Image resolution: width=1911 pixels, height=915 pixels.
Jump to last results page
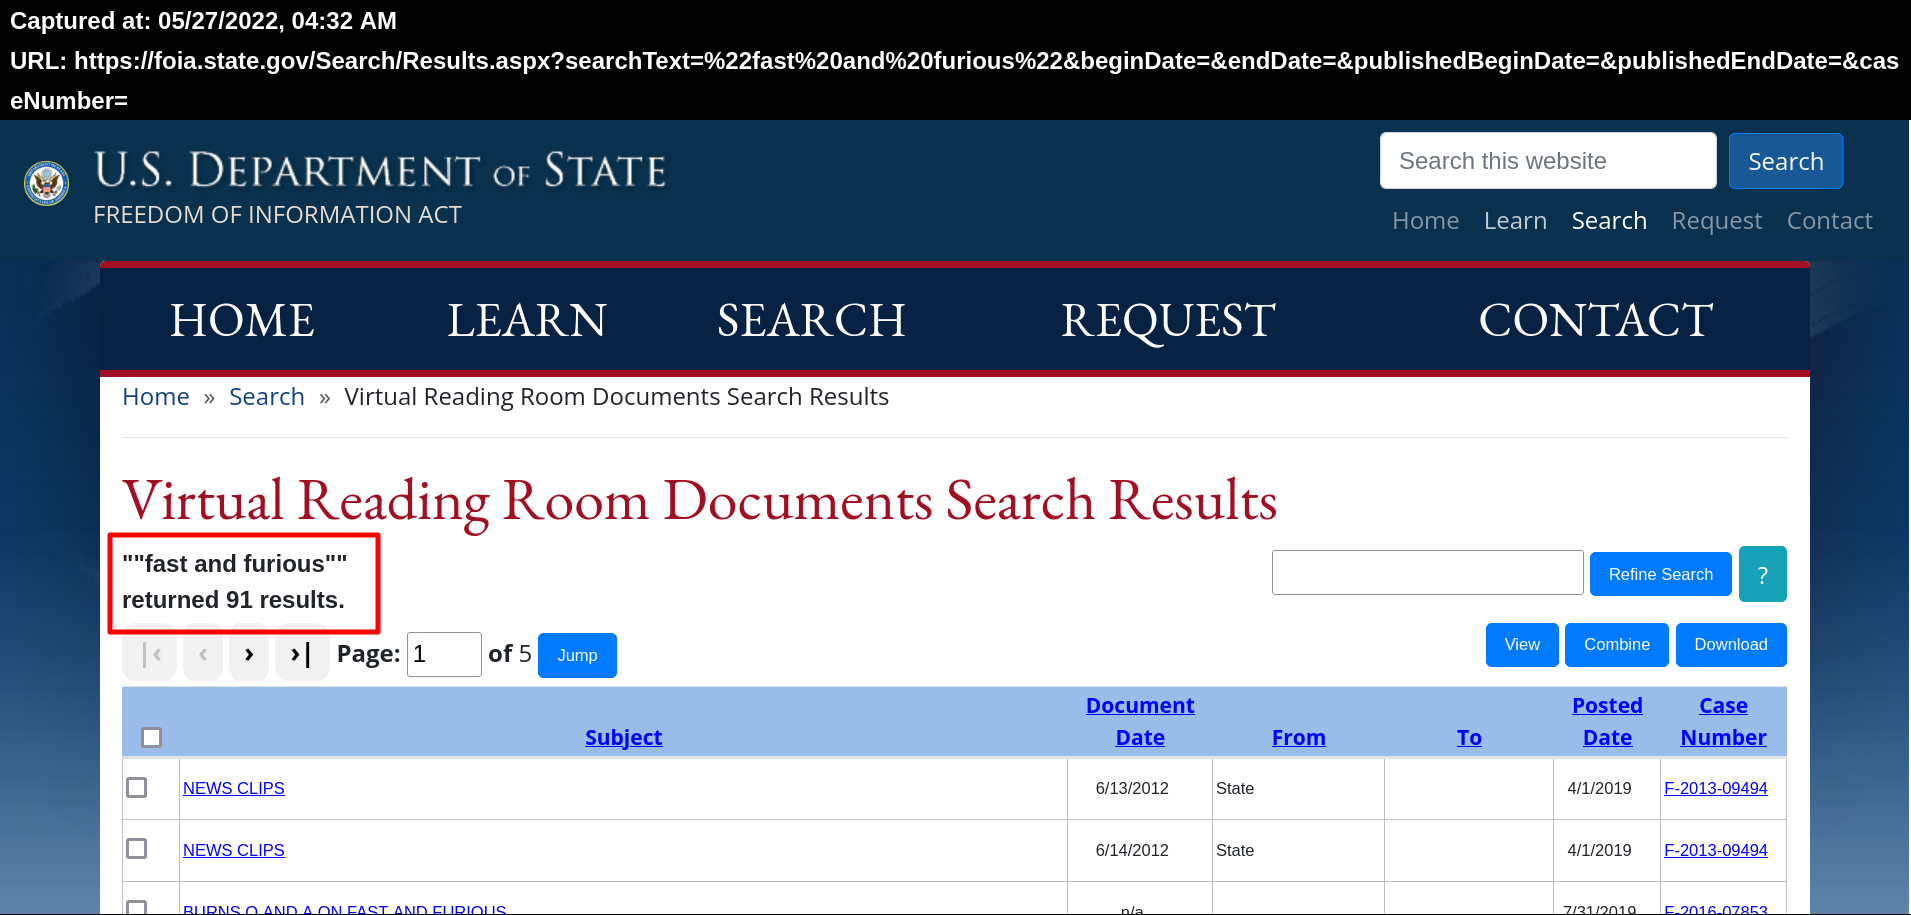click(x=302, y=655)
